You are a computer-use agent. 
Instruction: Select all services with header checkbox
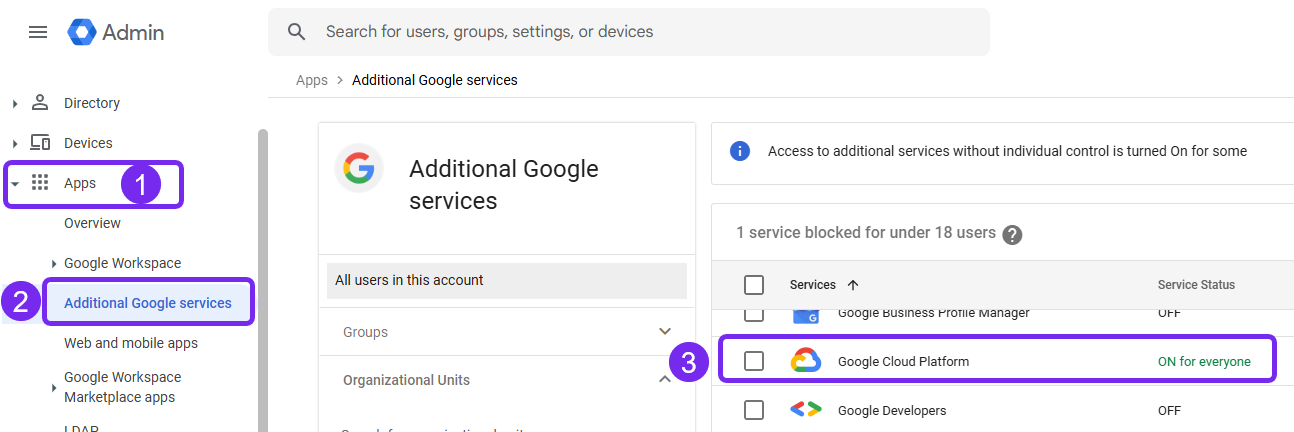coord(754,285)
